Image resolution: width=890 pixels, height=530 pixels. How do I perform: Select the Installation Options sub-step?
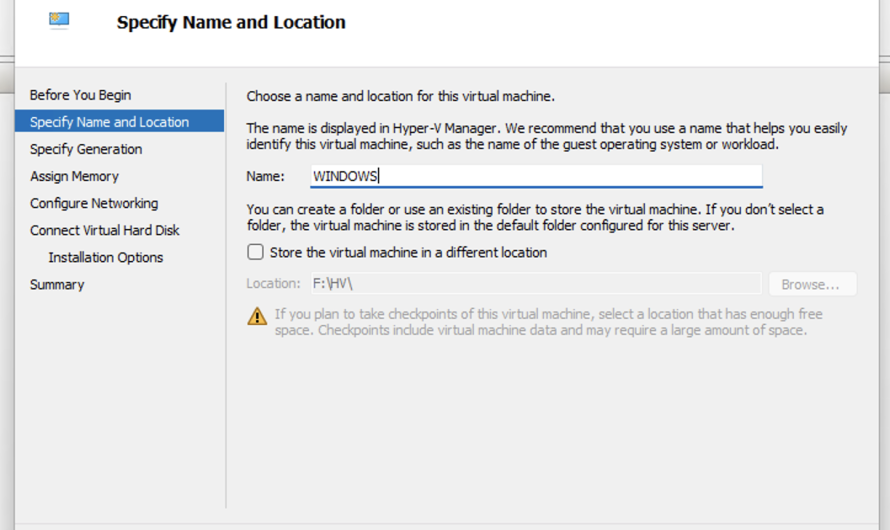coord(105,257)
